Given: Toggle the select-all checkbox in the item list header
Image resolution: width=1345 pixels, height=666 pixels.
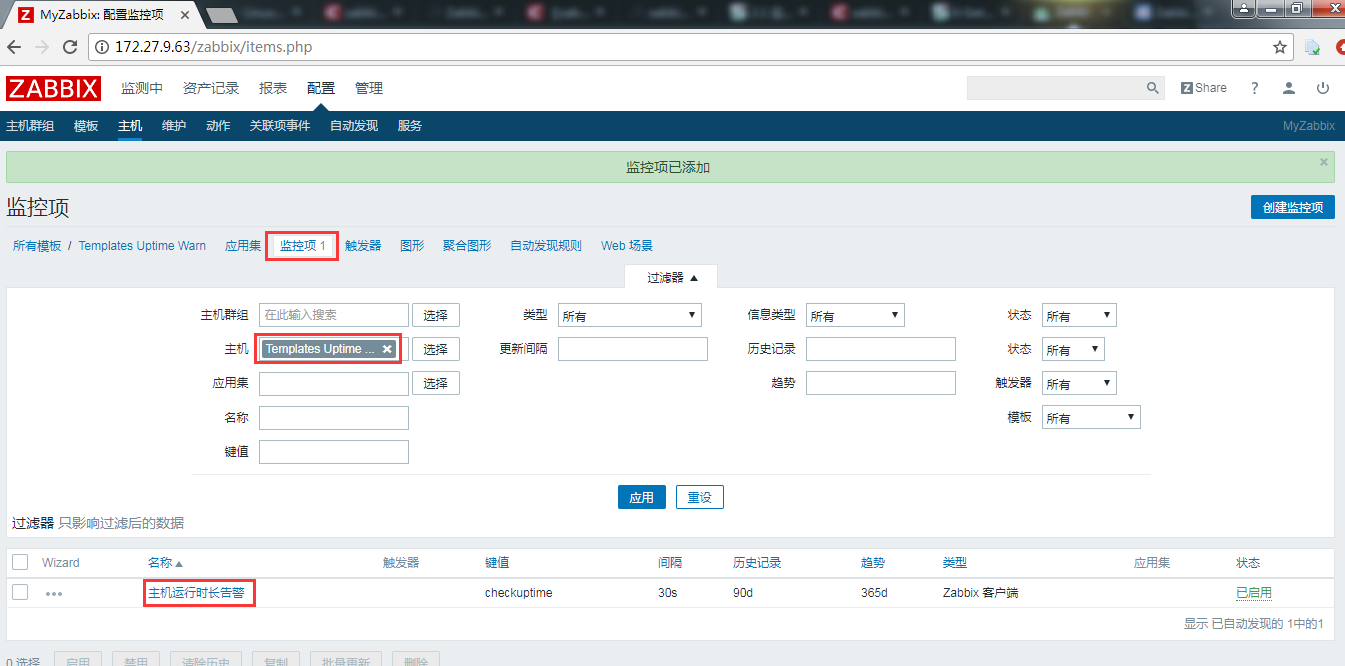Looking at the screenshot, I should point(19,562).
